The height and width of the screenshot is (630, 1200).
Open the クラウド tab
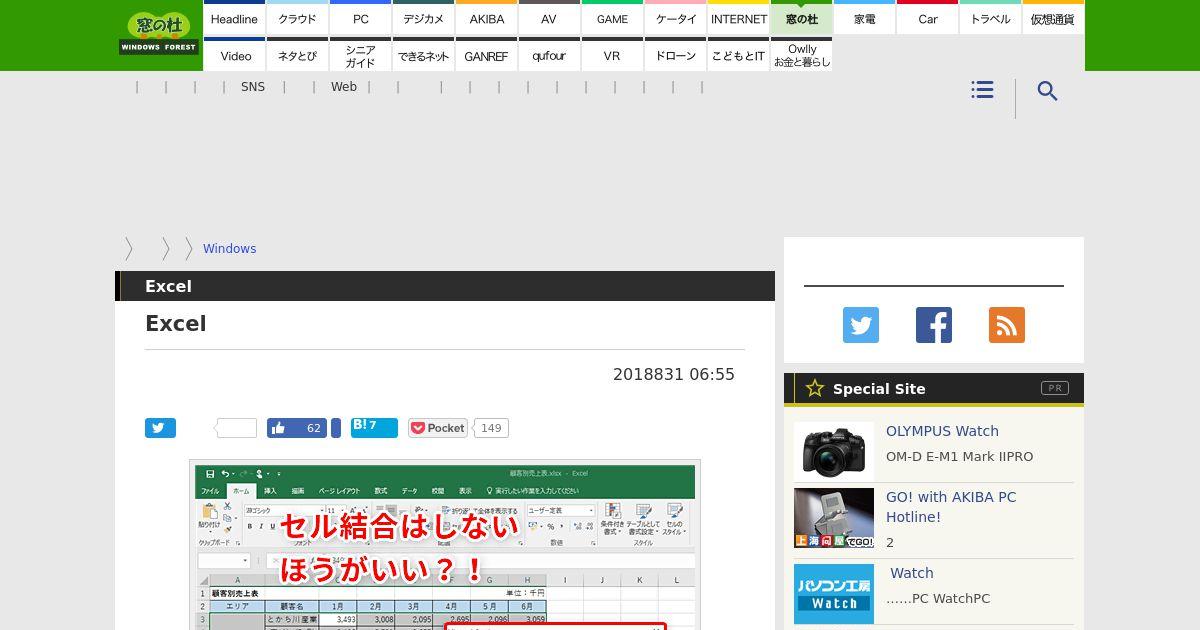[297, 18]
